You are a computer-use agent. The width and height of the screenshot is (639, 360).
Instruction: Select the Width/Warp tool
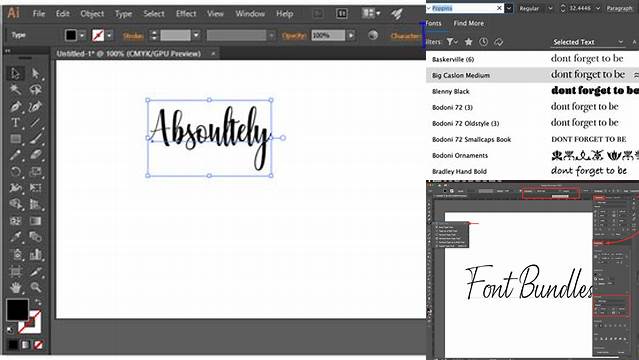(15, 188)
